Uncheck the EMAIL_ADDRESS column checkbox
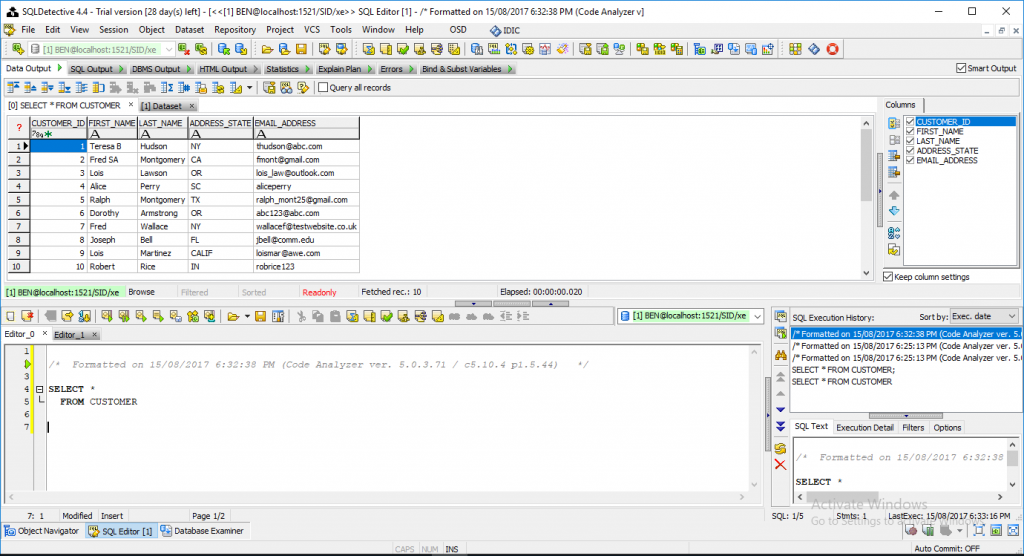Image resolution: width=1024 pixels, height=556 pixels. click(909, 161)
